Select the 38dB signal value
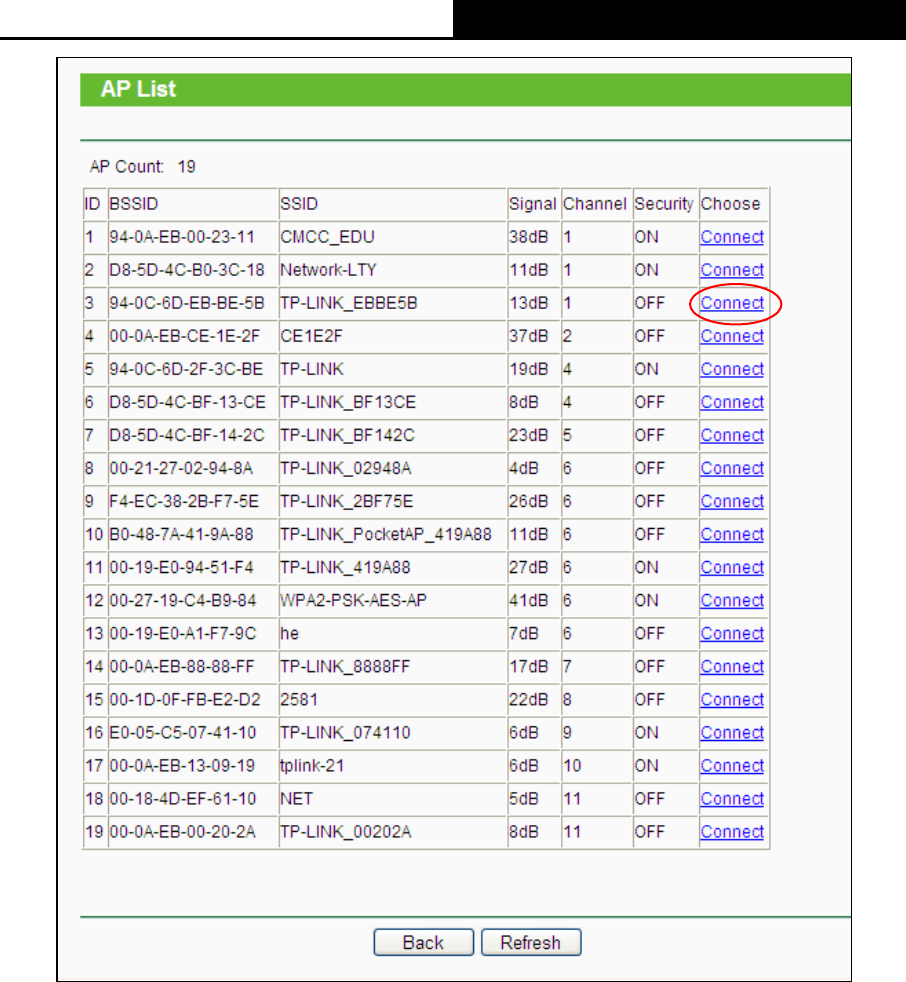 coord(528,237)
